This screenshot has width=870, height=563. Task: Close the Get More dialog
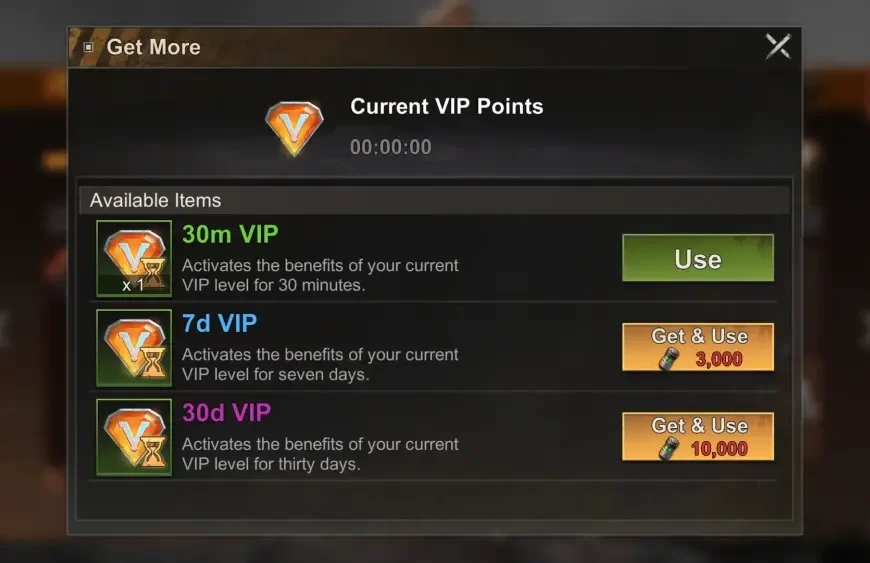778,47
